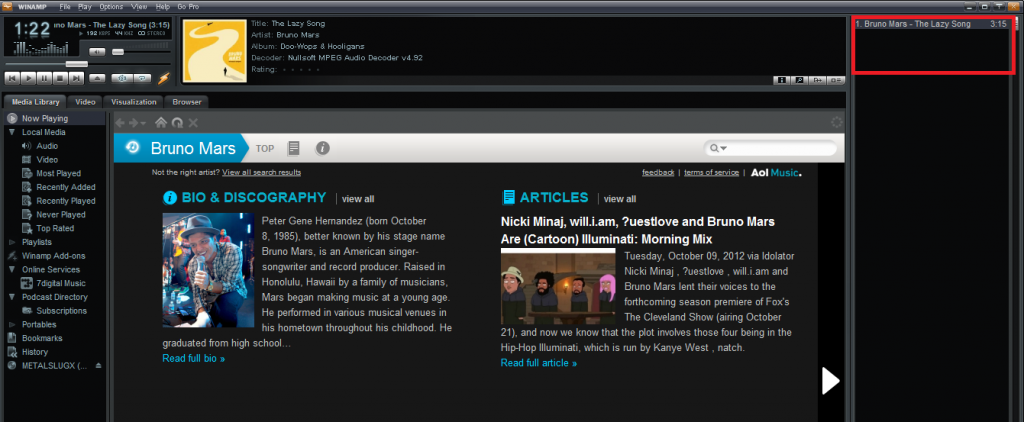Viewport: 1024px width, 422px height.
Task: Switch to the Browser tab
Action: 187,102
